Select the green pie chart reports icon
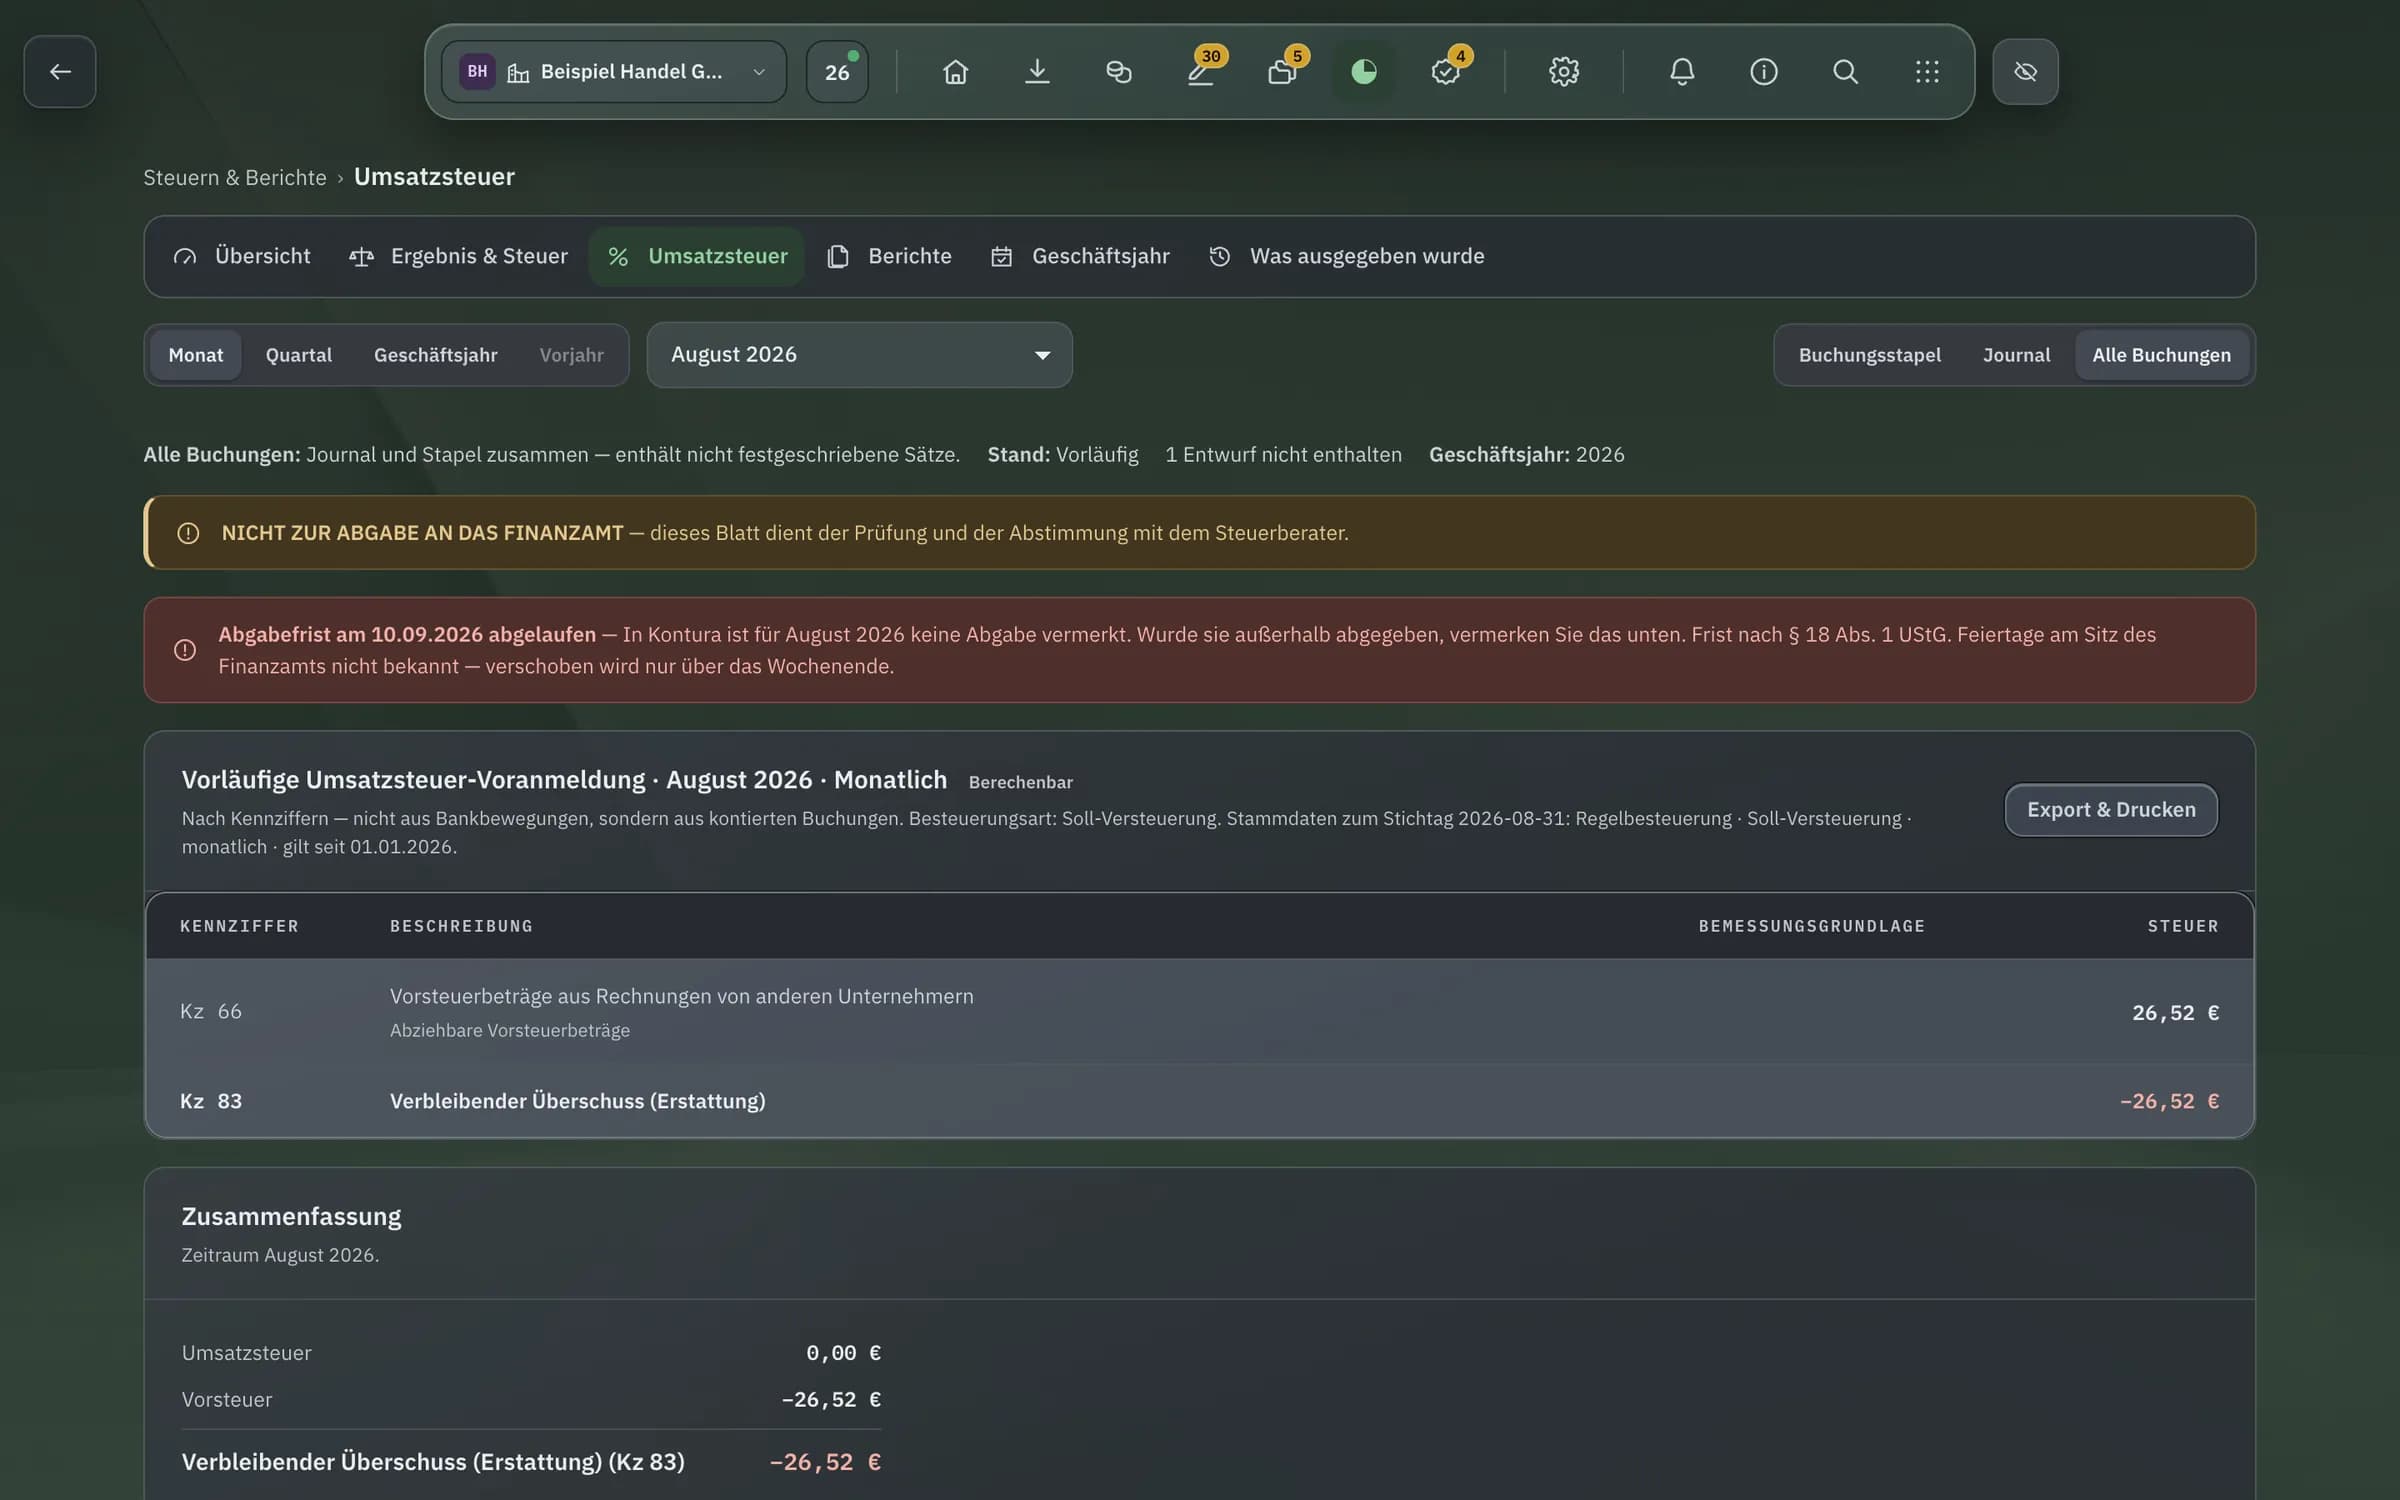Viewport: 2400px width, 1500px height. 1363,71
